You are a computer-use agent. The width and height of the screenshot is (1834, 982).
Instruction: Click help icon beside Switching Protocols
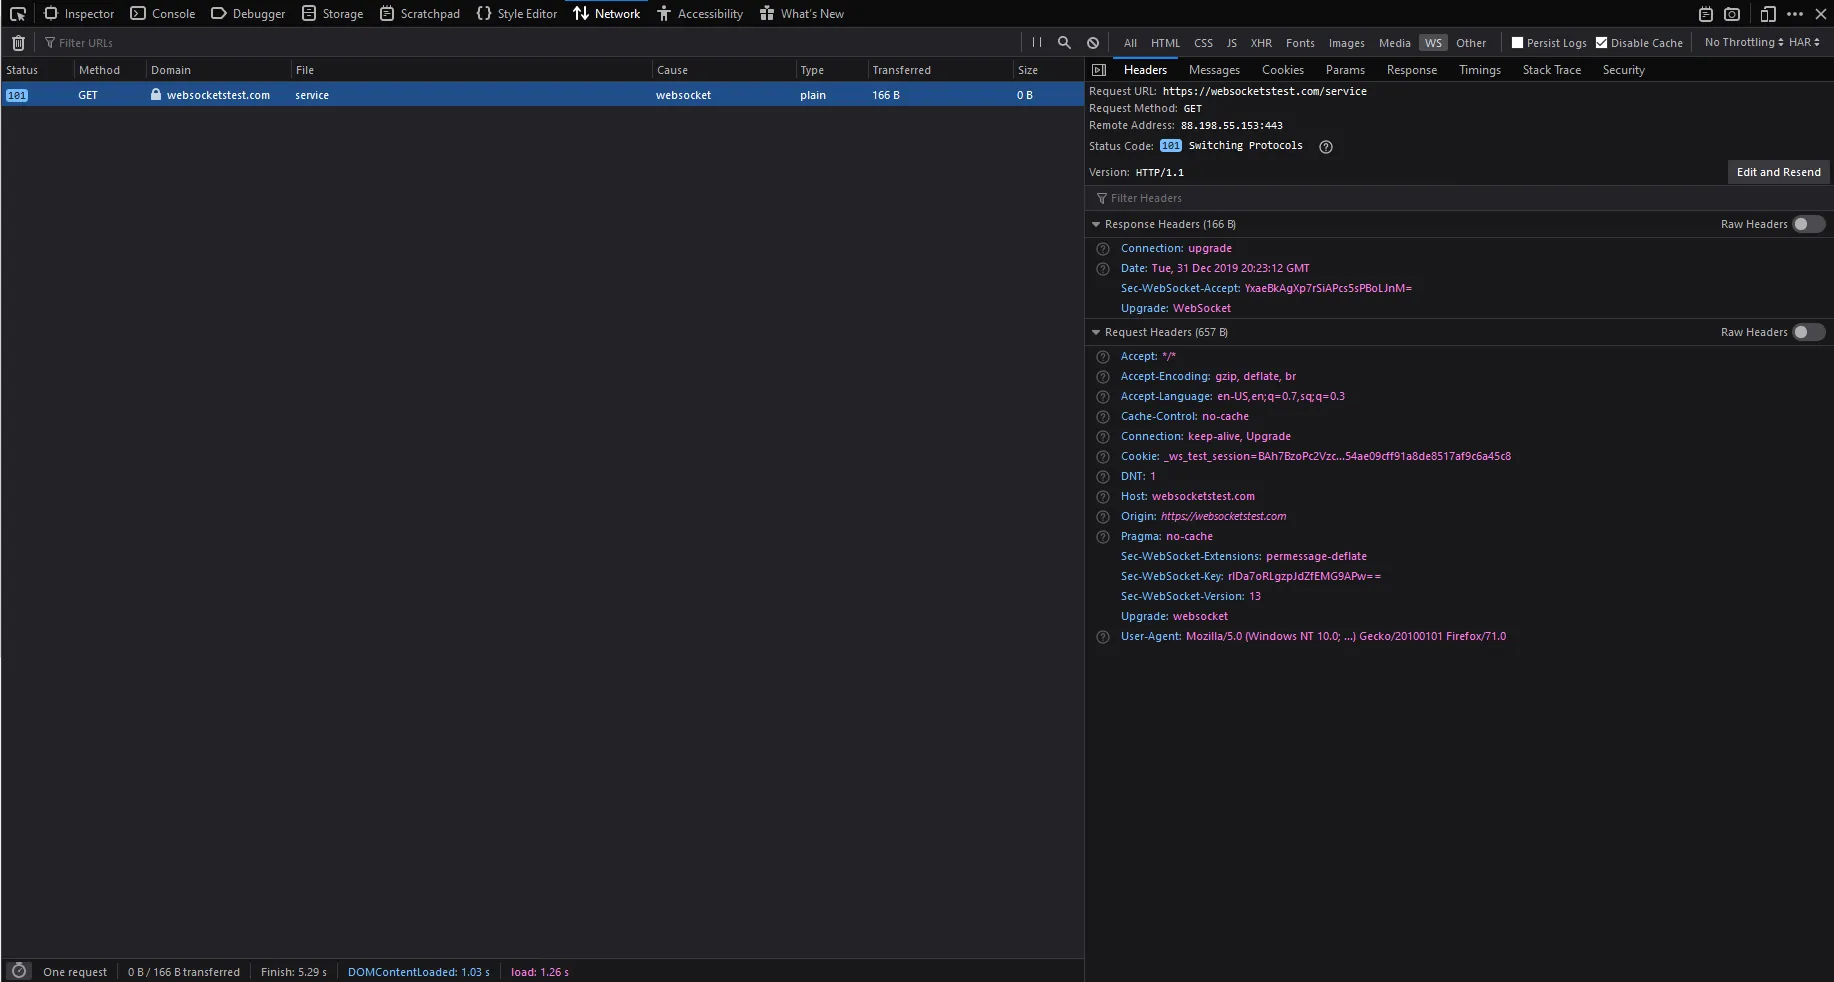[1326, 147]
